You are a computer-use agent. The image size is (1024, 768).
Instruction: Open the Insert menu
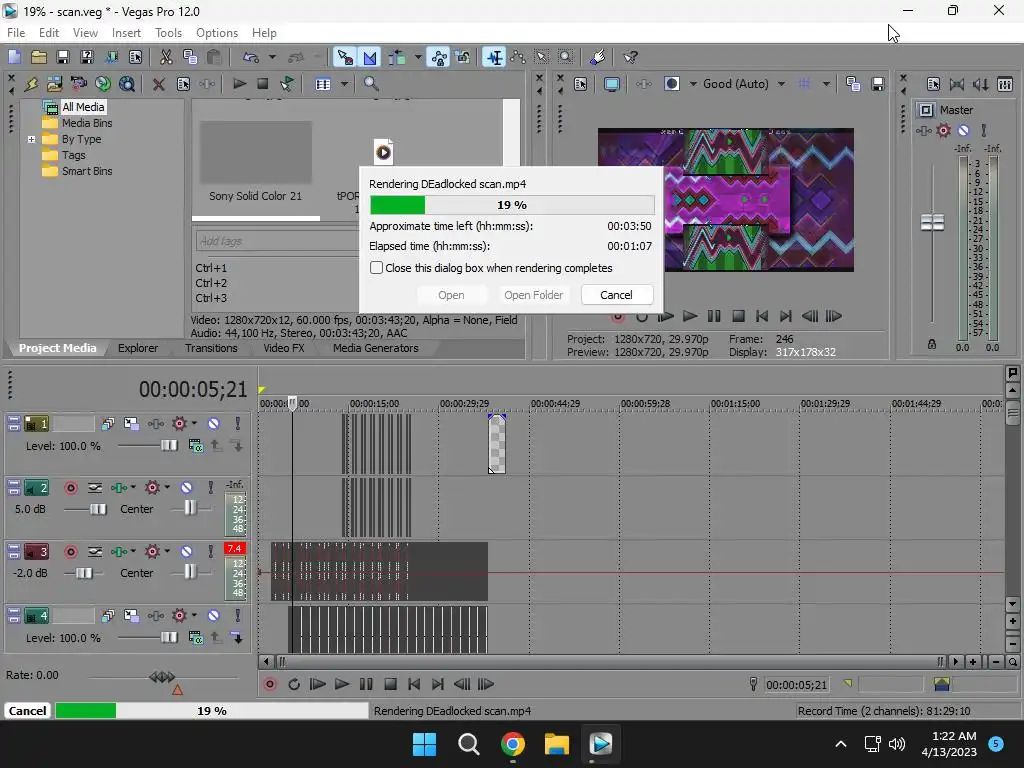tap(126, 33)
